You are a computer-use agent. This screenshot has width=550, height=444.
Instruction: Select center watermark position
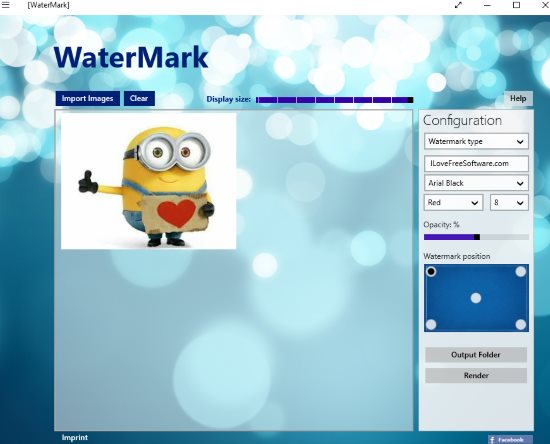(476, 298)
